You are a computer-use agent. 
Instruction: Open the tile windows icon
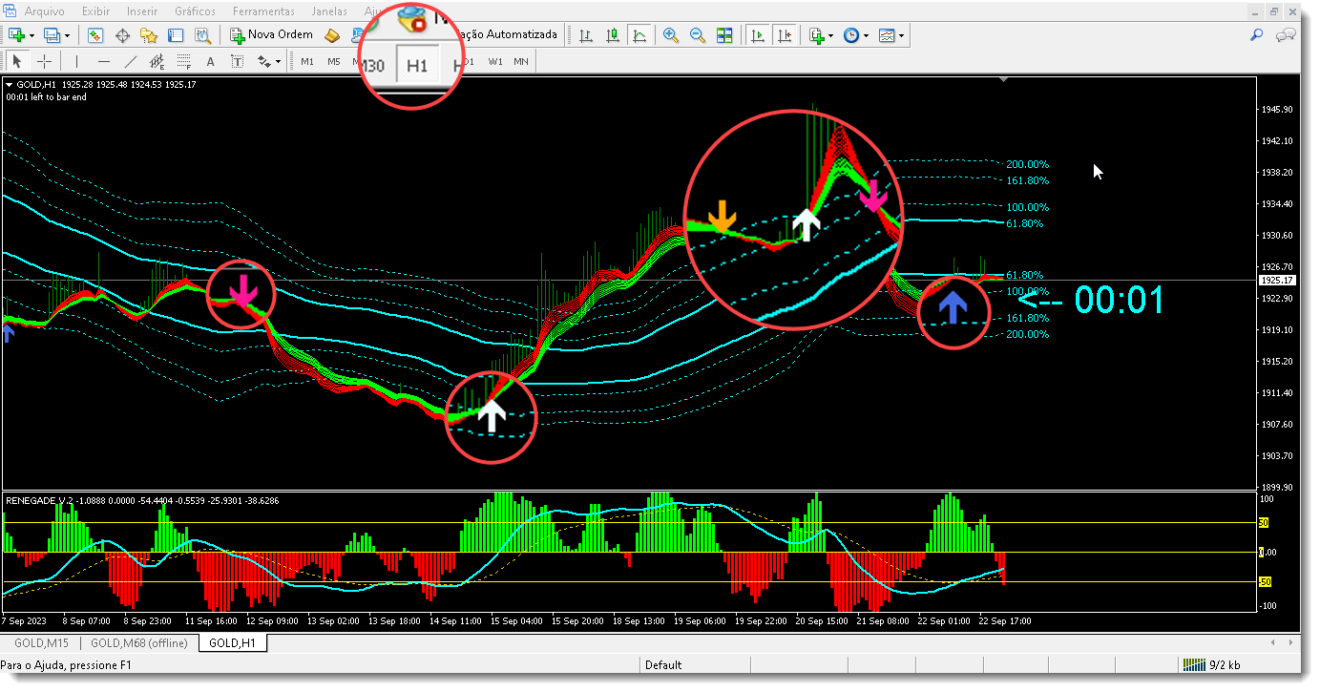pos(725,35)
